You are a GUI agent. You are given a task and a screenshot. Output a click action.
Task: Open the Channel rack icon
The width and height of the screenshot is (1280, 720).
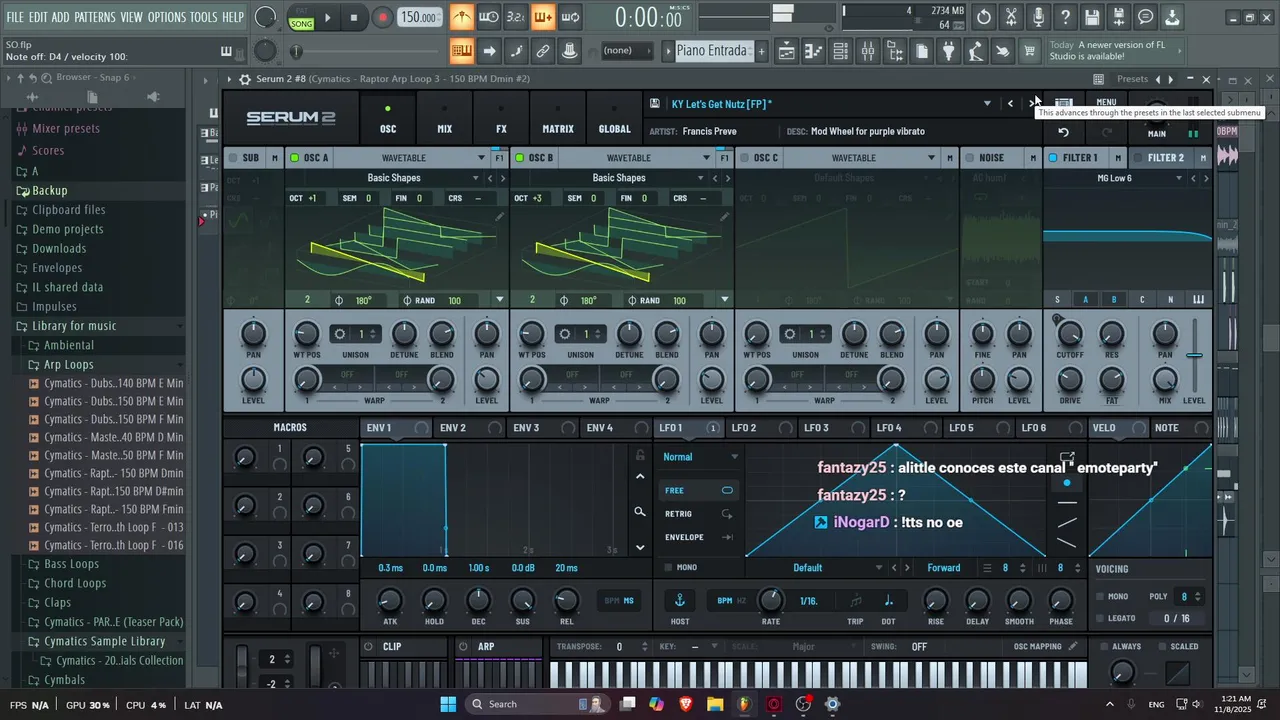[x=841, y=51]
